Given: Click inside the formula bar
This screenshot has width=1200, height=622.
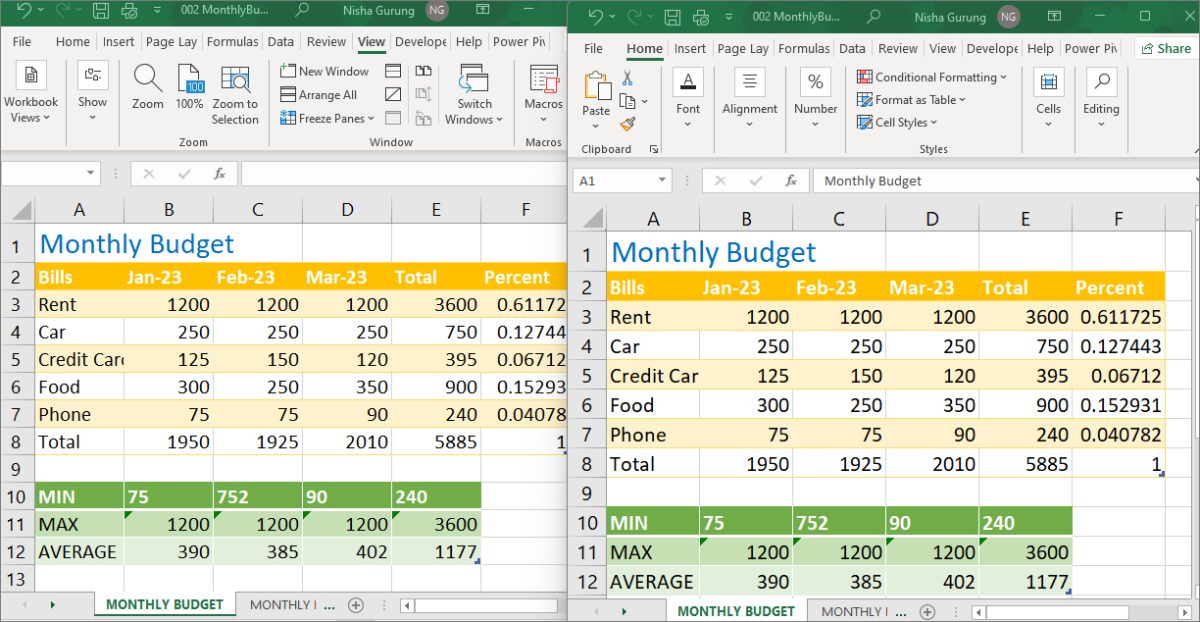Looking at the screenshot, I should pyautogui.click(x=1000, y=180).
